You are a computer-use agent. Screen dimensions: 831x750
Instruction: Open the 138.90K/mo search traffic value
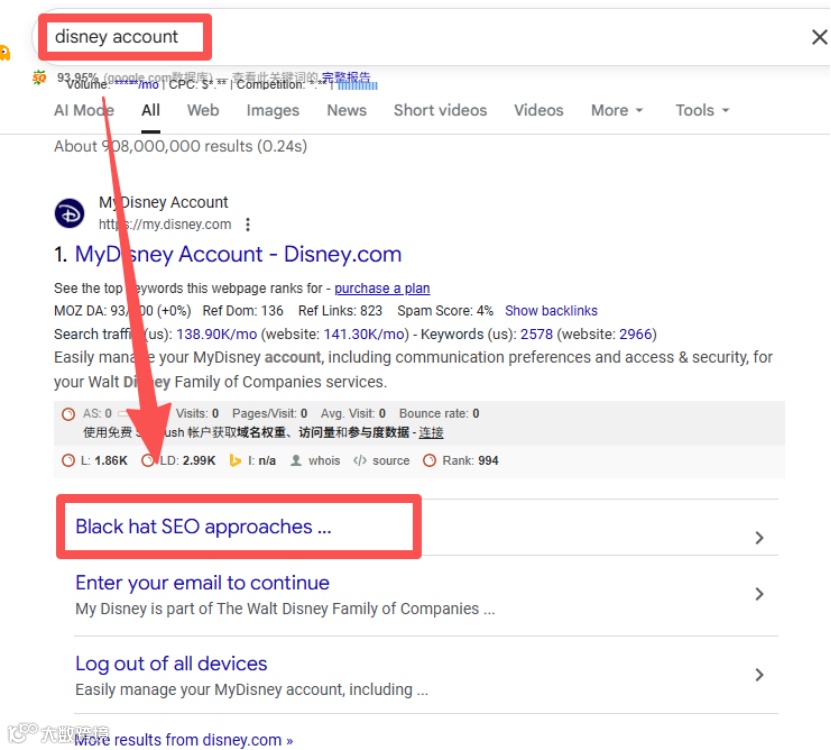(217, 334)
